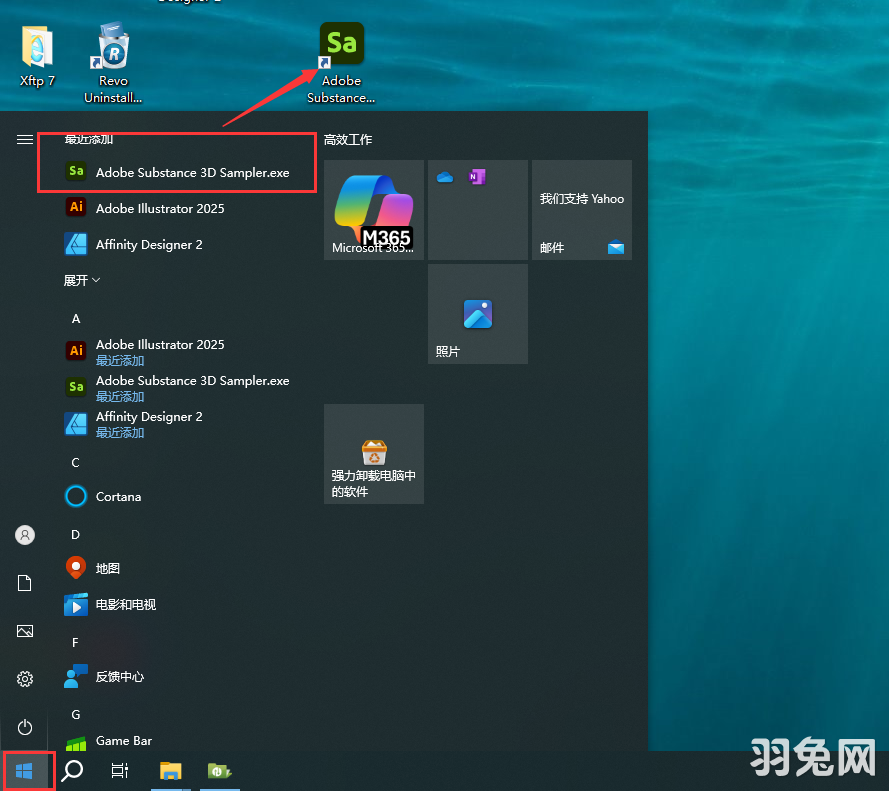
Task: Click letter header A to open alphabet index
Action: 74,318
